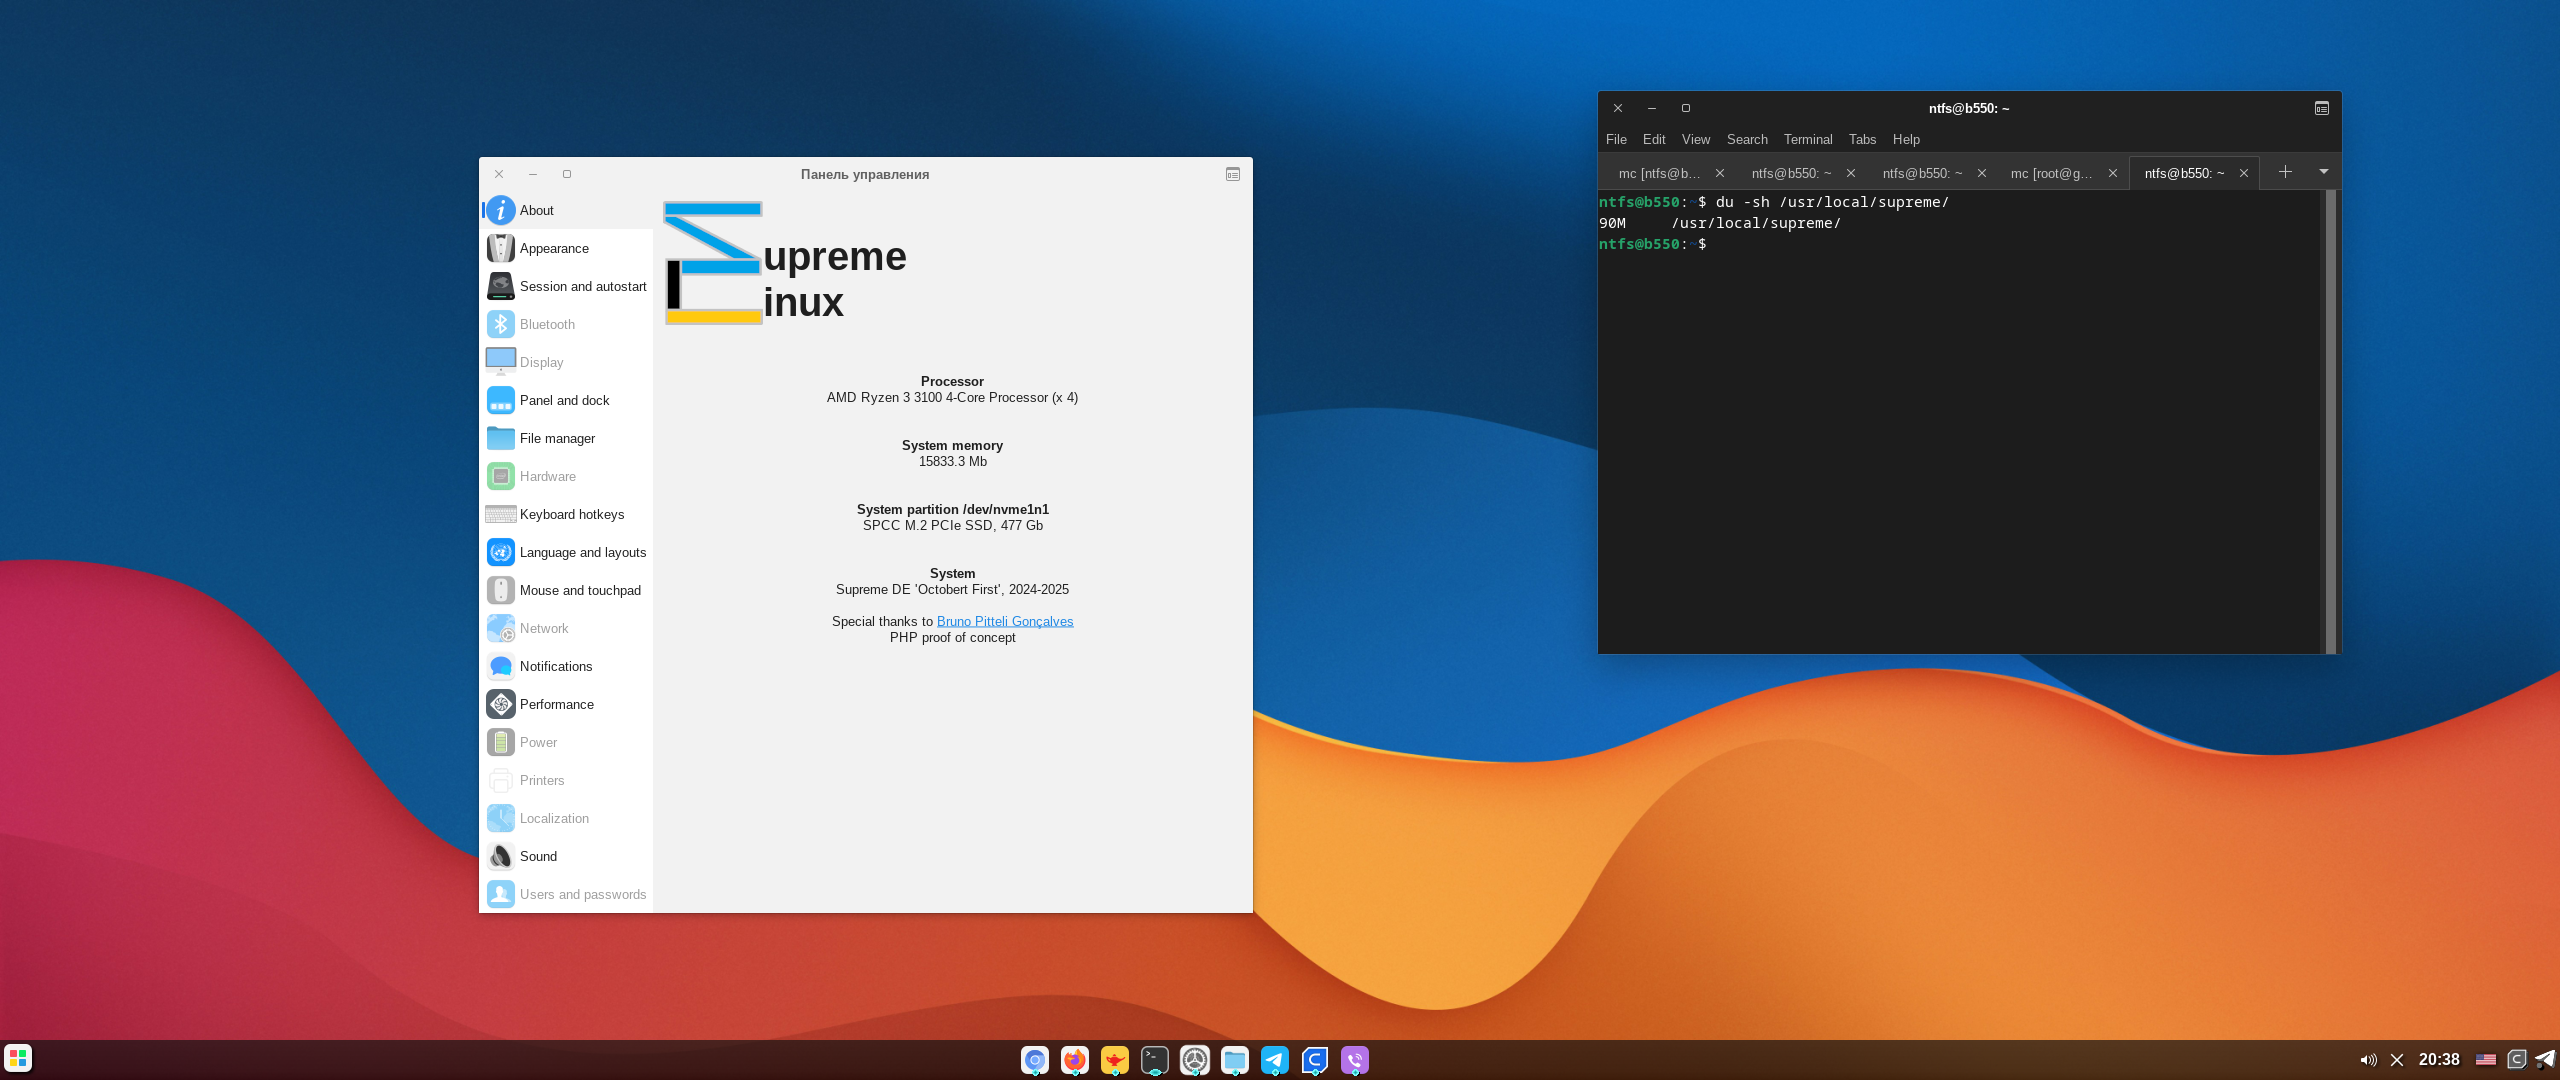Open Session and autostart settings
Image resolution: width=2560 pixels, height=1080 pixels.
point(582,286)
